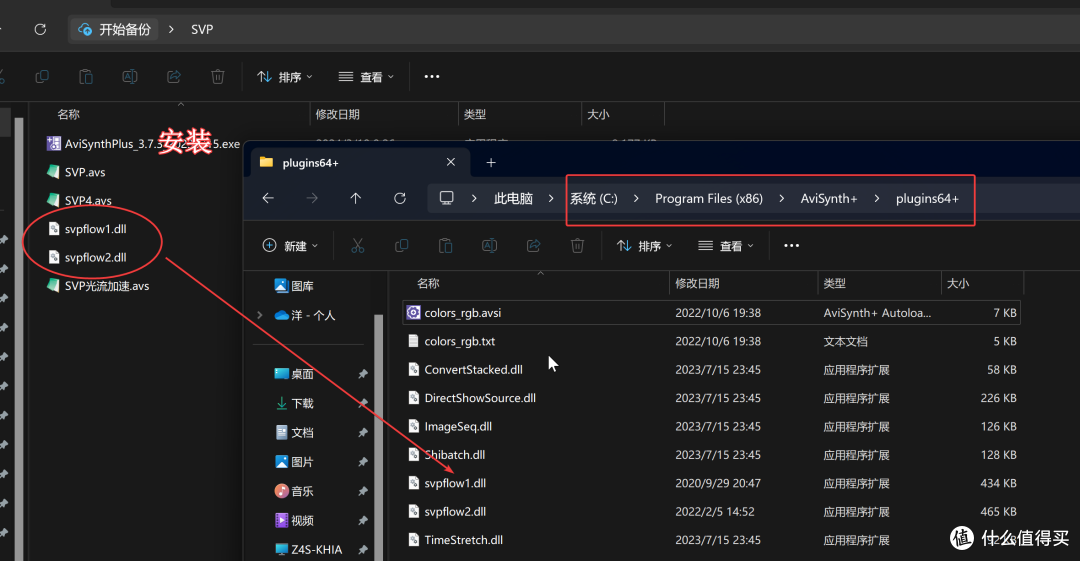Sort by 名称 column in SVP window
Image resolution: width=1080 pixels, height=561 pixels.
click(68, 114)
